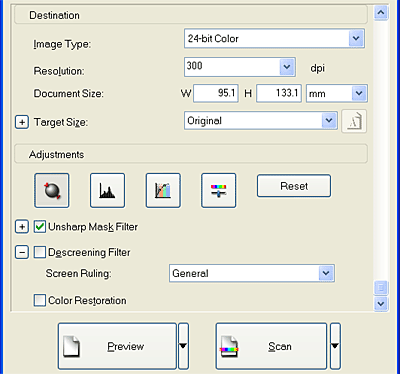400x374 pixels.
Task: Click the Auto Exposure adjustment icon
Action: point(52,190)
